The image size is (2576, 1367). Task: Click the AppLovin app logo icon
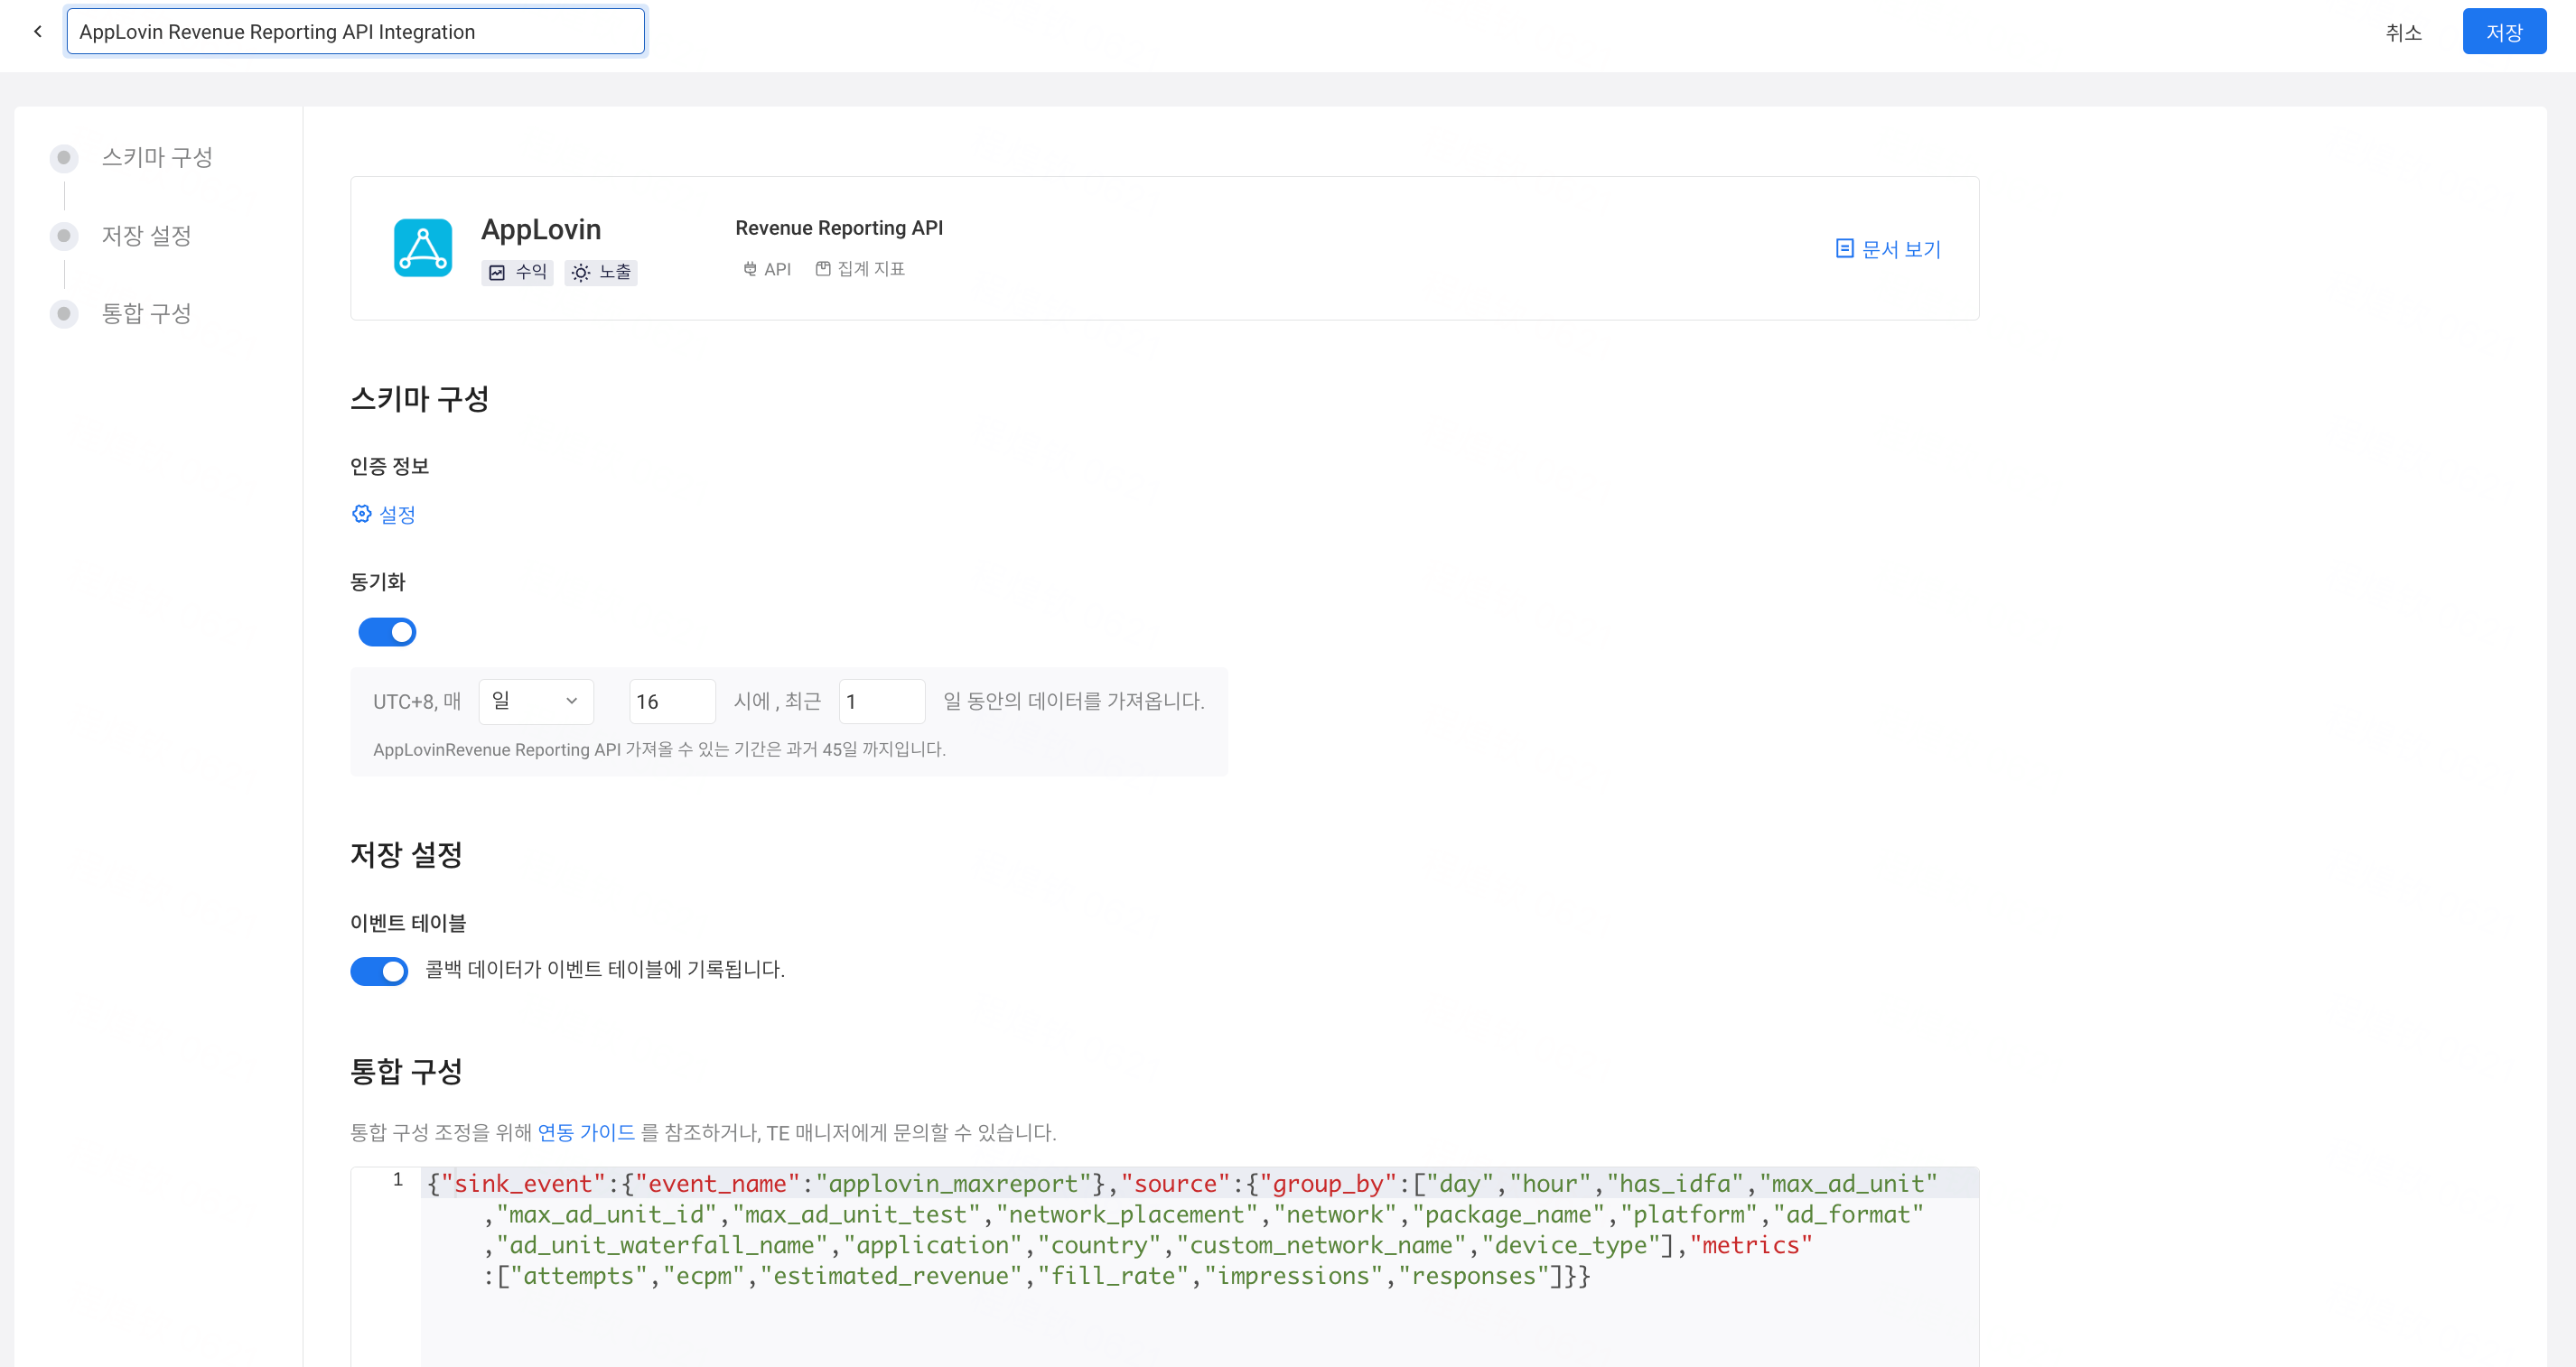tap(422, 247)
